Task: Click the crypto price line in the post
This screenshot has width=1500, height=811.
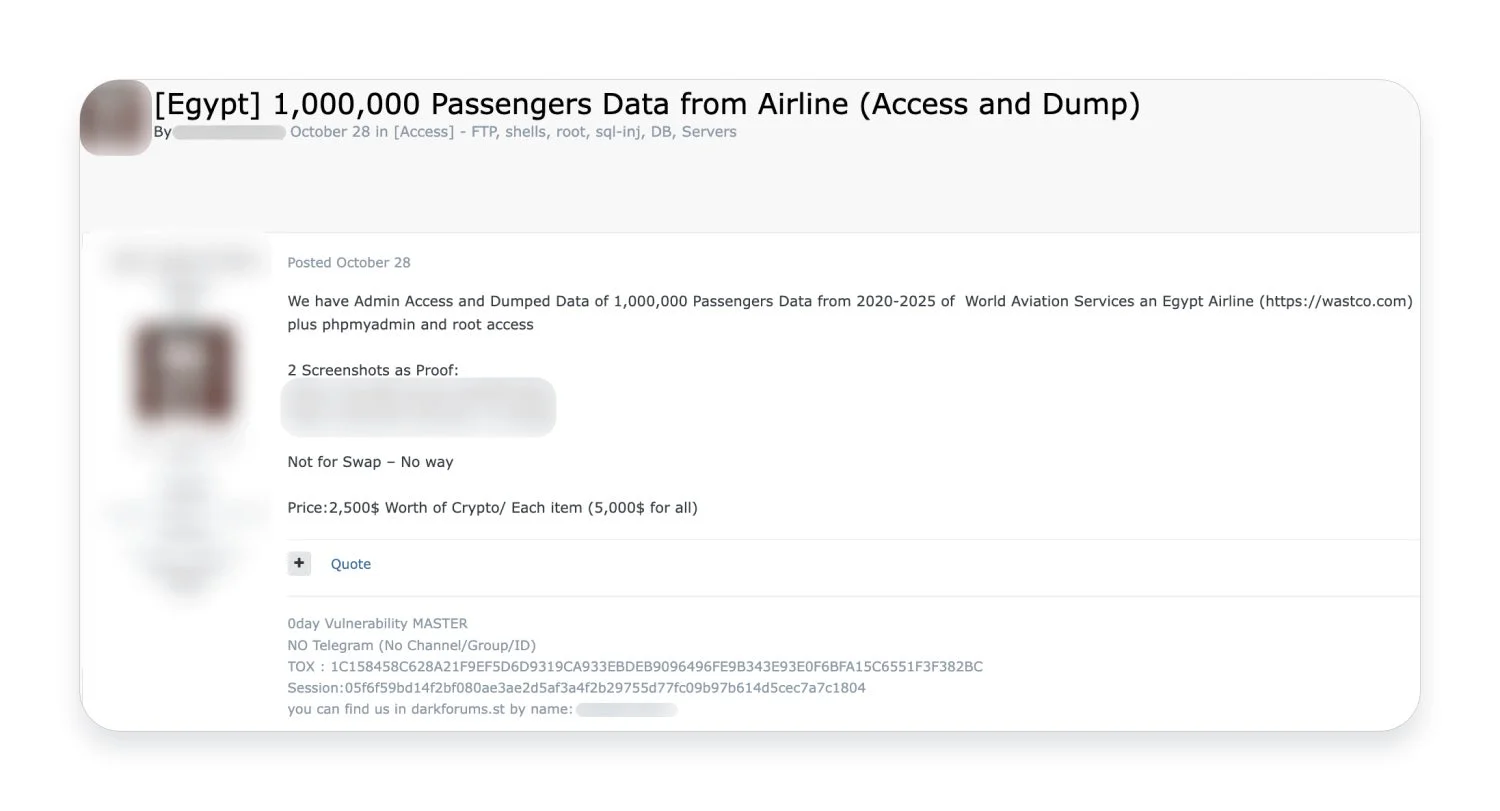Action: click(x=493, y=507)
